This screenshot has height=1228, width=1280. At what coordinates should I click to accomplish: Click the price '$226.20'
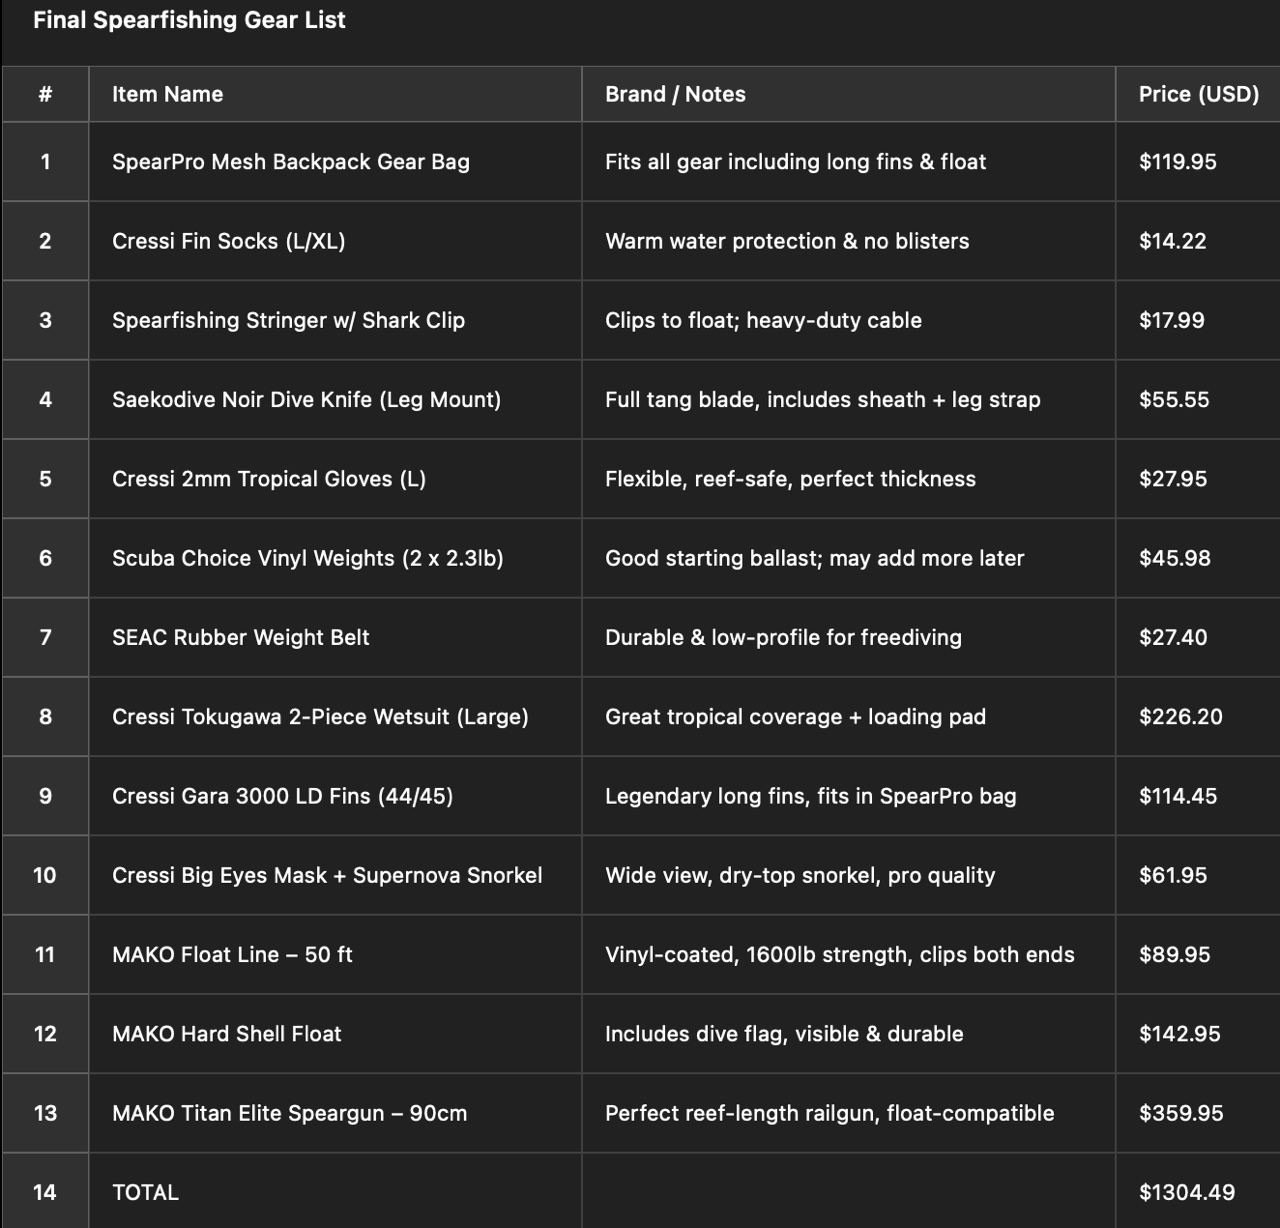1181,717
